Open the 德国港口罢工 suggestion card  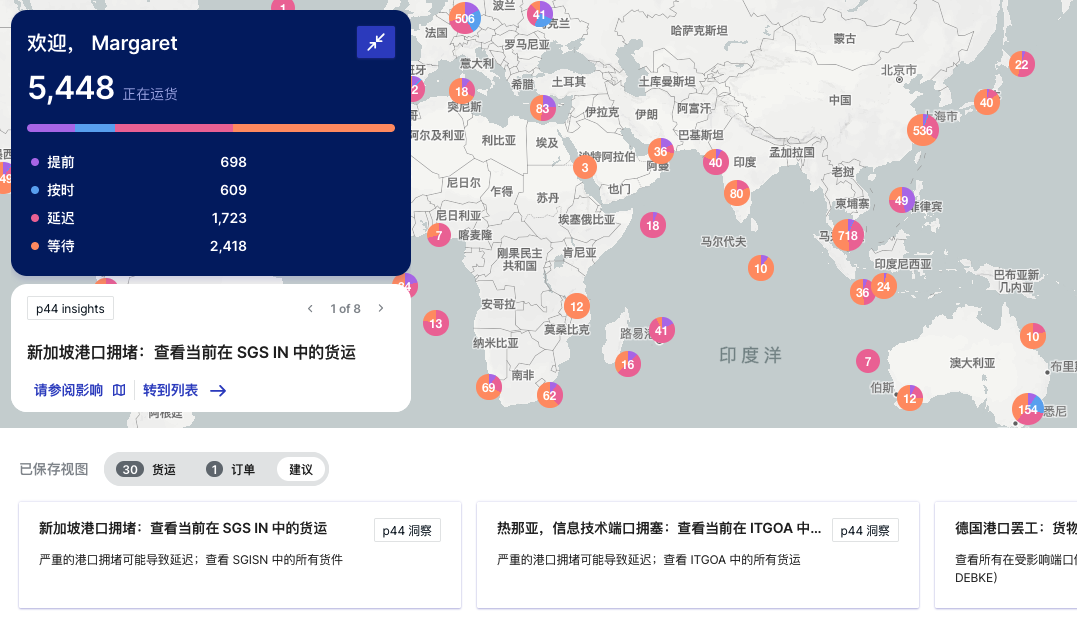click(x=1006, y=554)
